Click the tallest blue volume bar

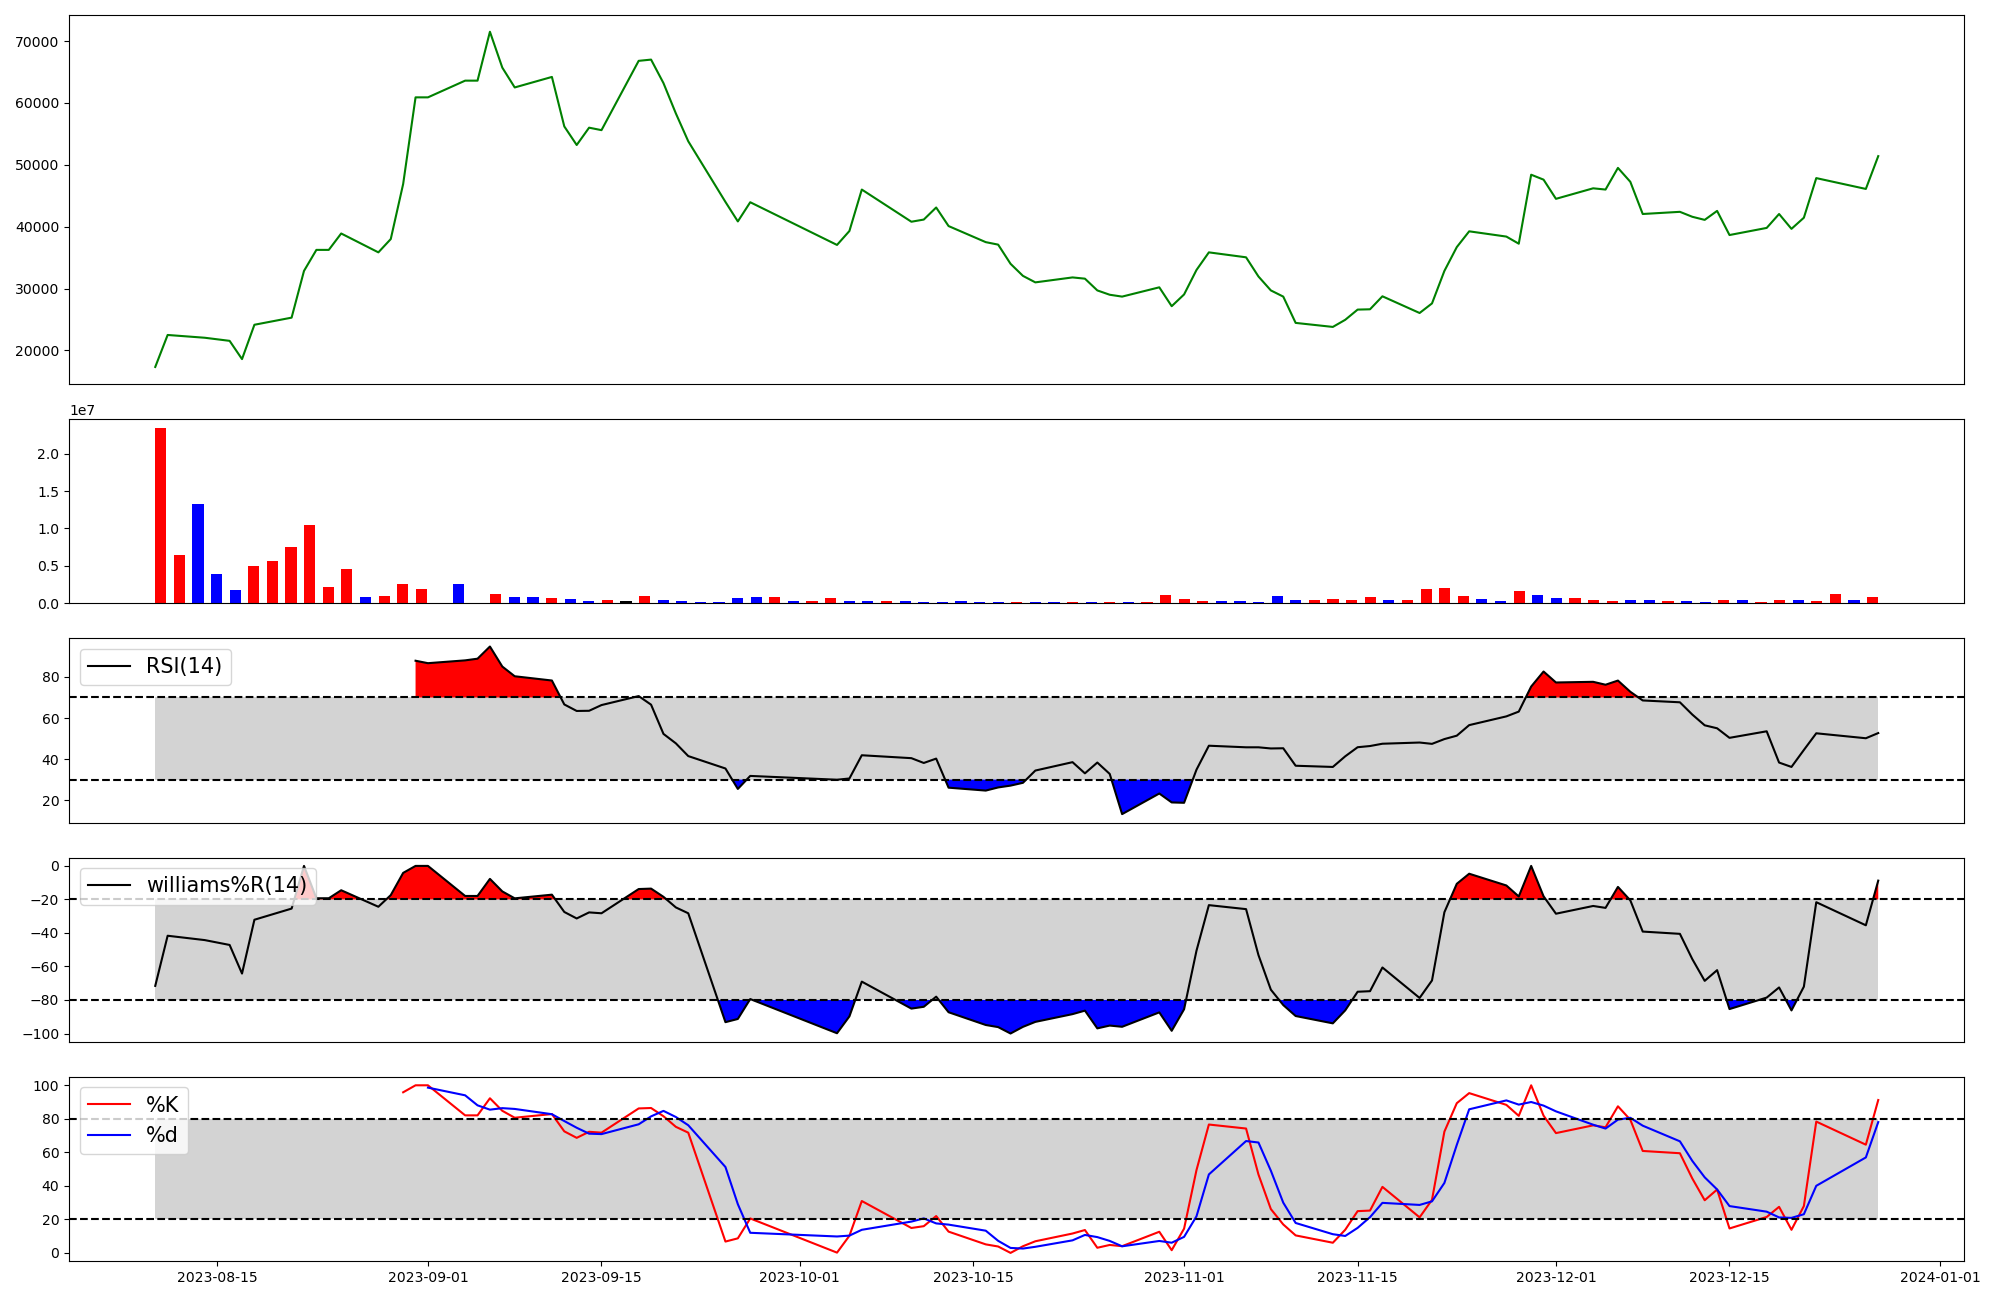click(x=198, y=553)
